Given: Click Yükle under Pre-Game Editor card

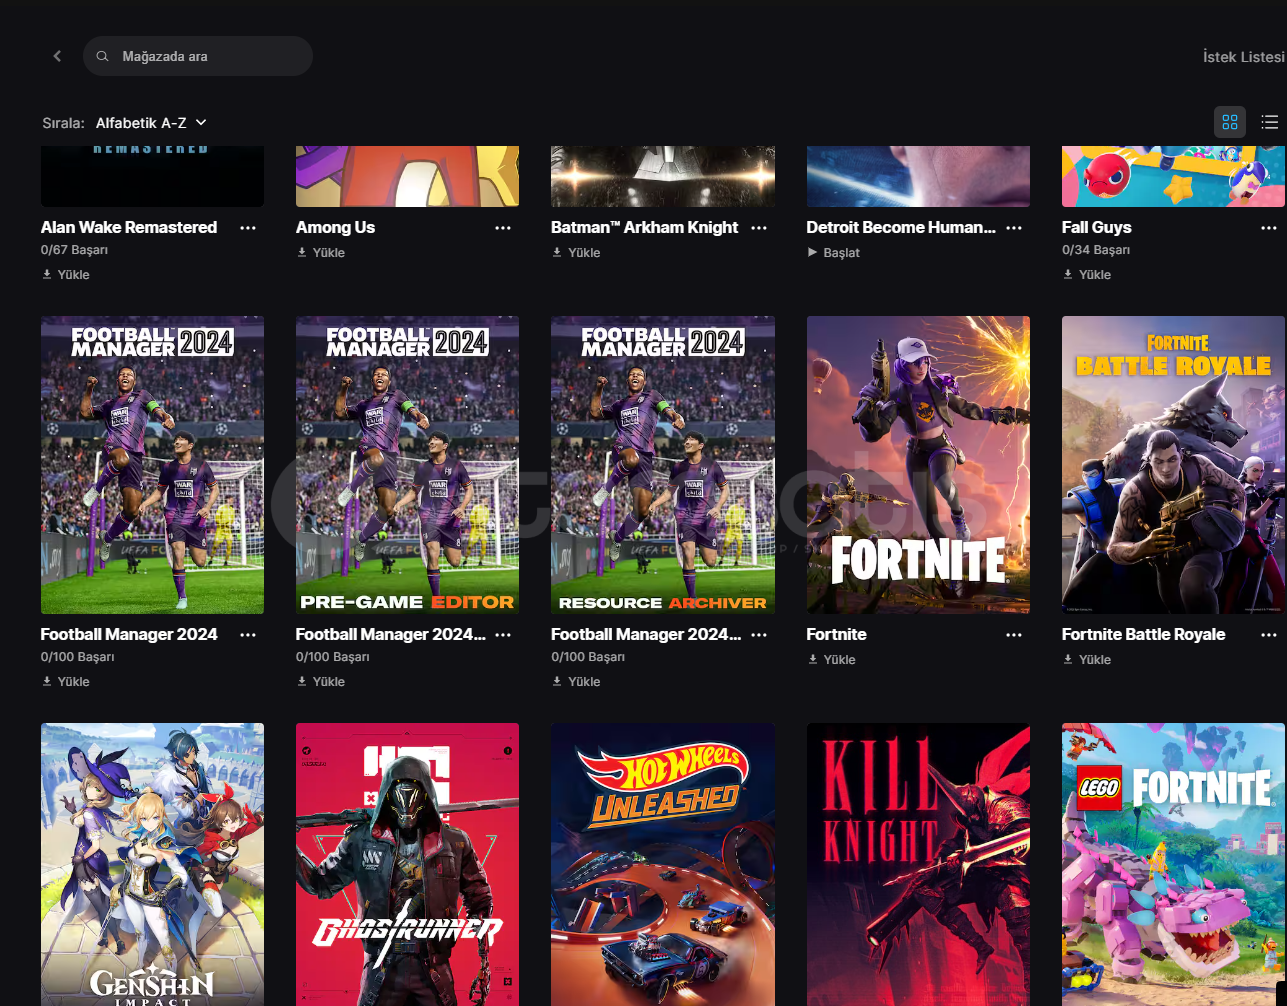Looking at the screenshot, I should 321,681.
